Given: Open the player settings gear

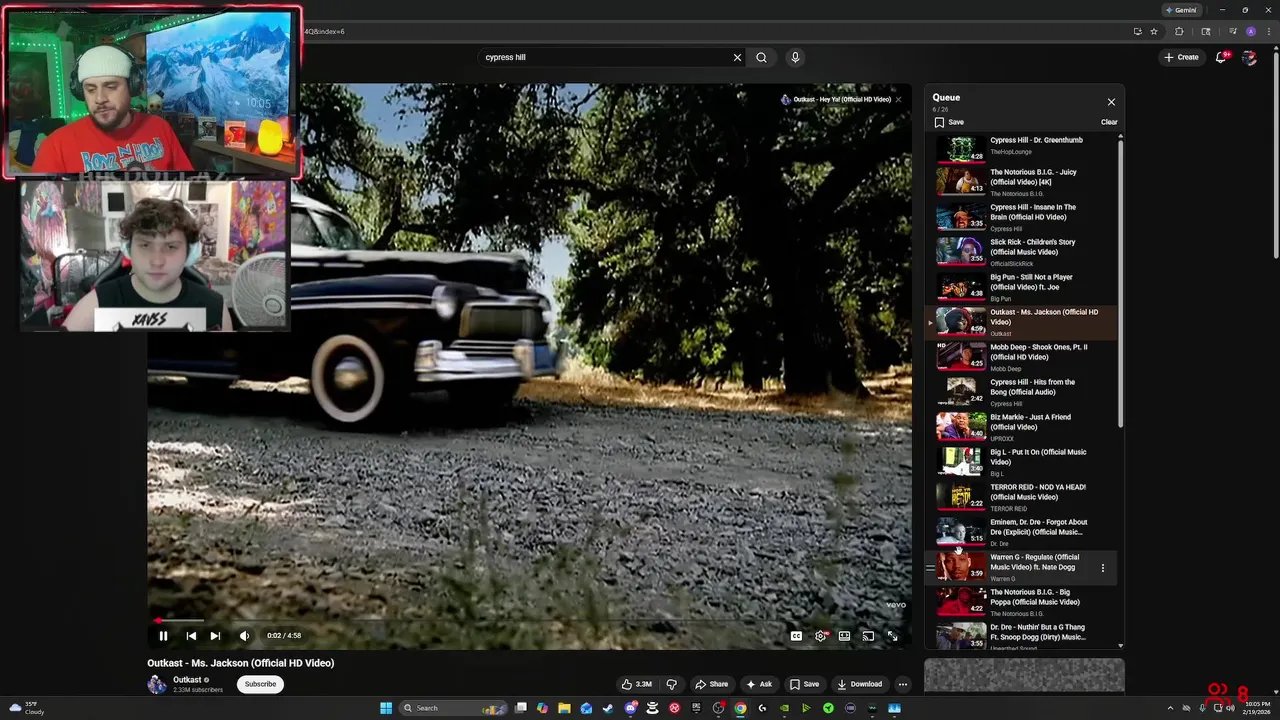Looking at the screenshot, I should (820, 636).
